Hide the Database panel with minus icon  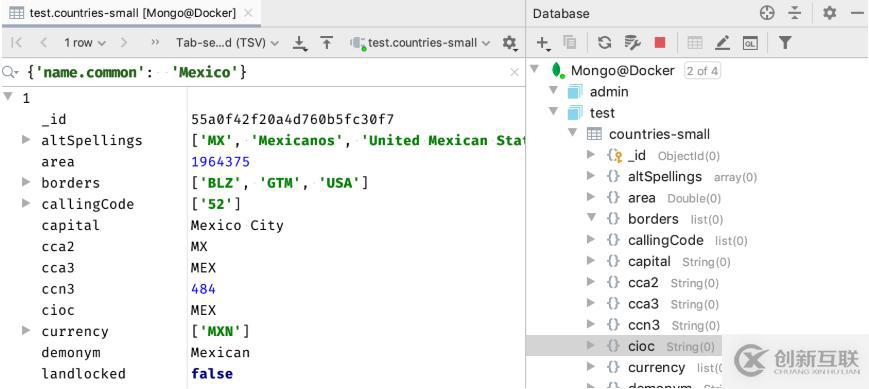click(857, 13)
